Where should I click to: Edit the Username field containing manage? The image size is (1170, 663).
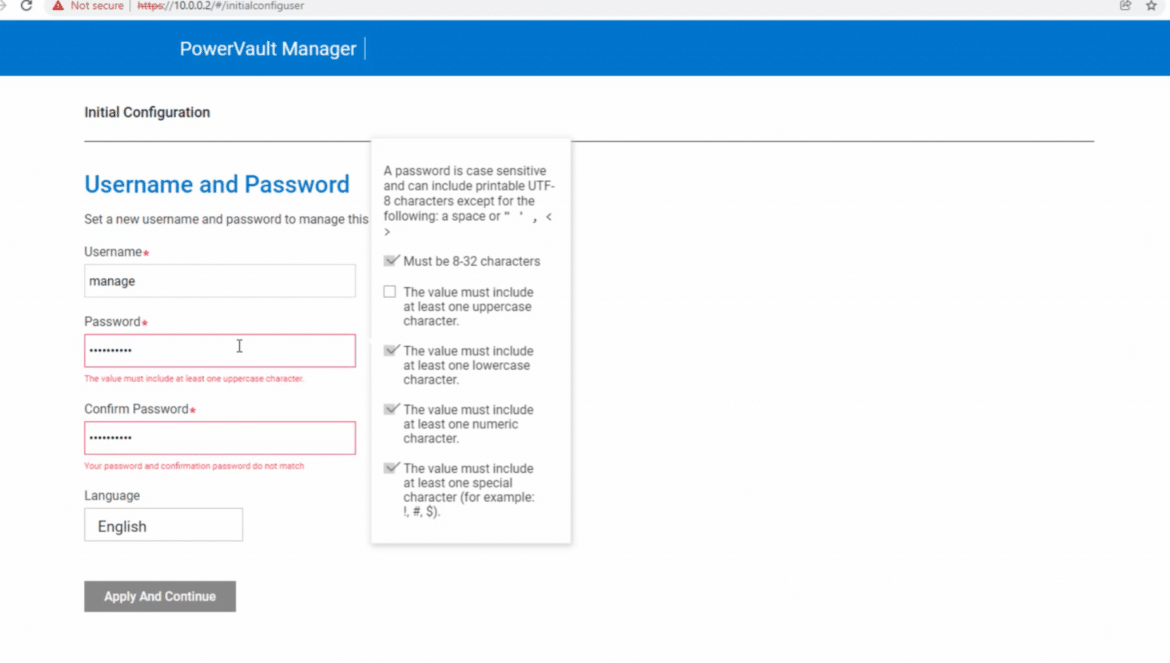click(x=219, y=281)
